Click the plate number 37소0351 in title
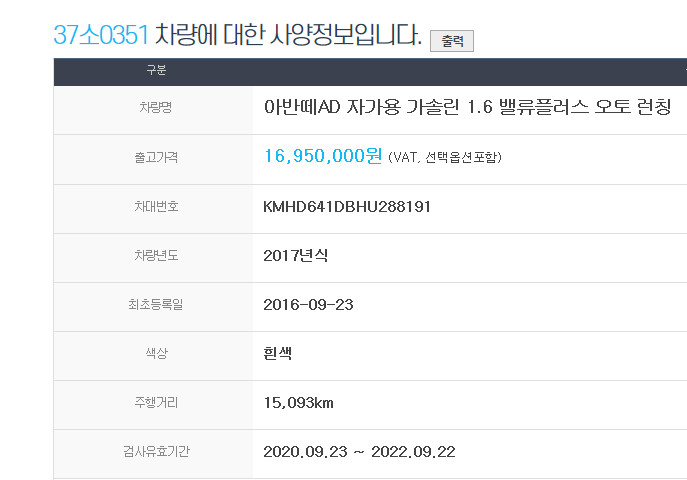Viewport: 687px width, 480px height. (101, 35)
